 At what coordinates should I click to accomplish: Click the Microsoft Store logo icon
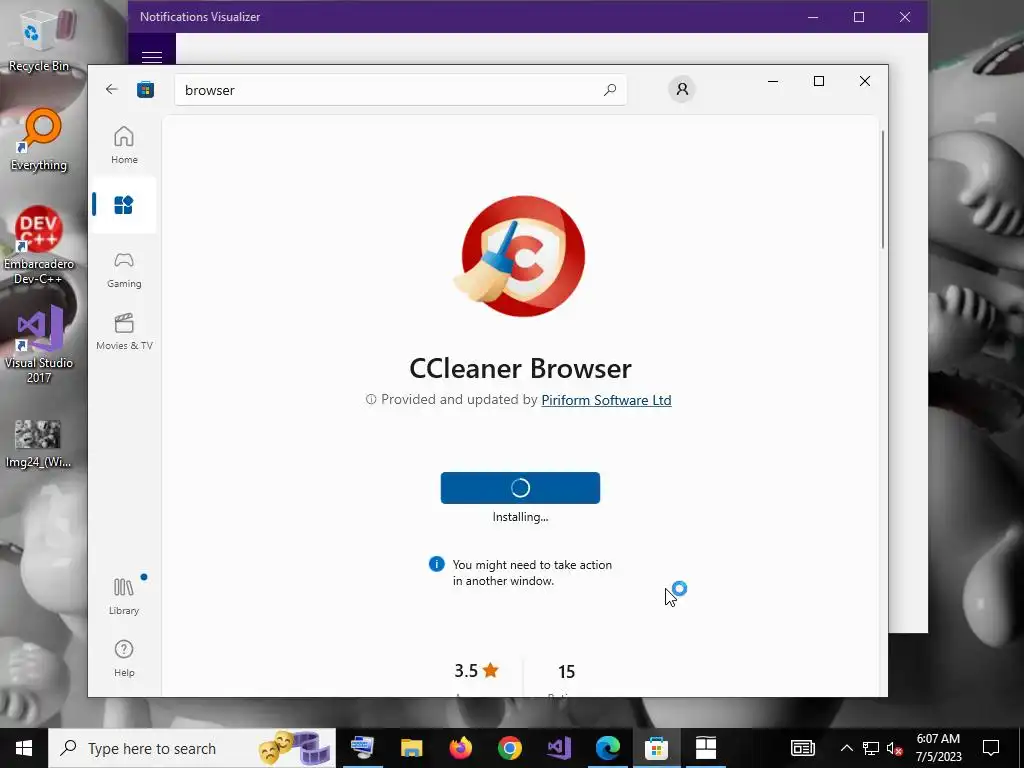145,89
